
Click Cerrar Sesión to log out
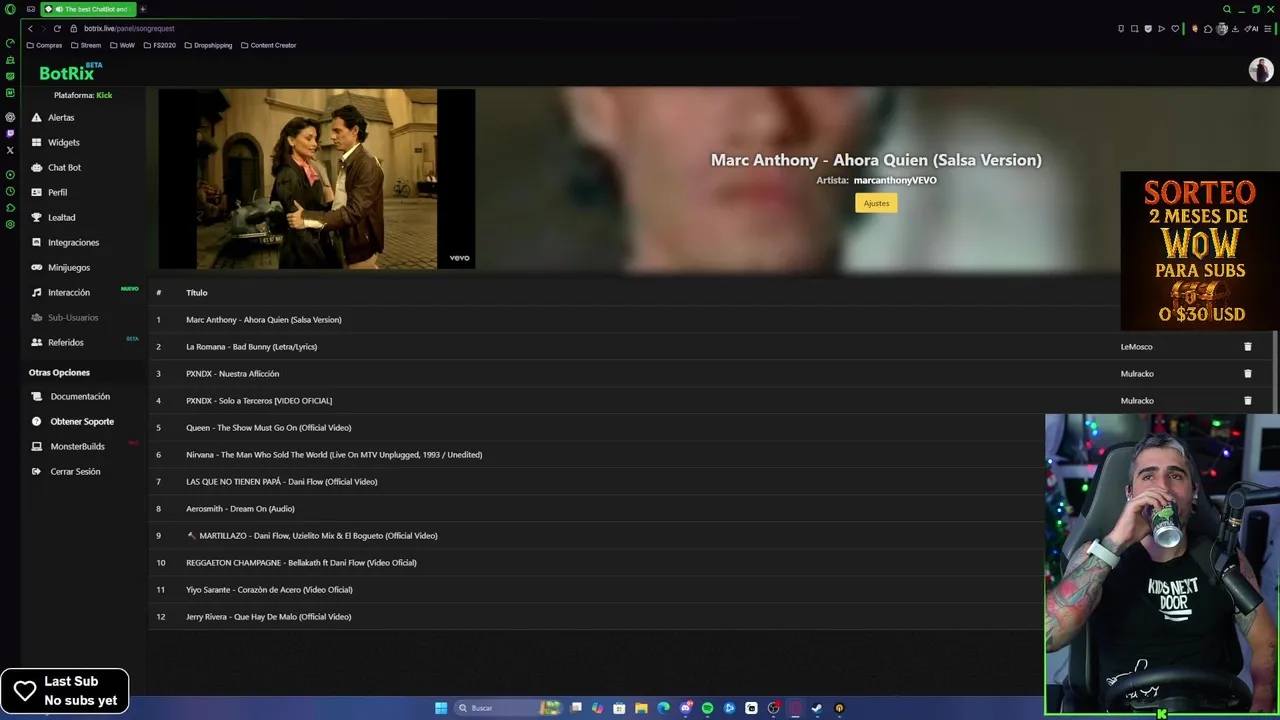(75, 472)
